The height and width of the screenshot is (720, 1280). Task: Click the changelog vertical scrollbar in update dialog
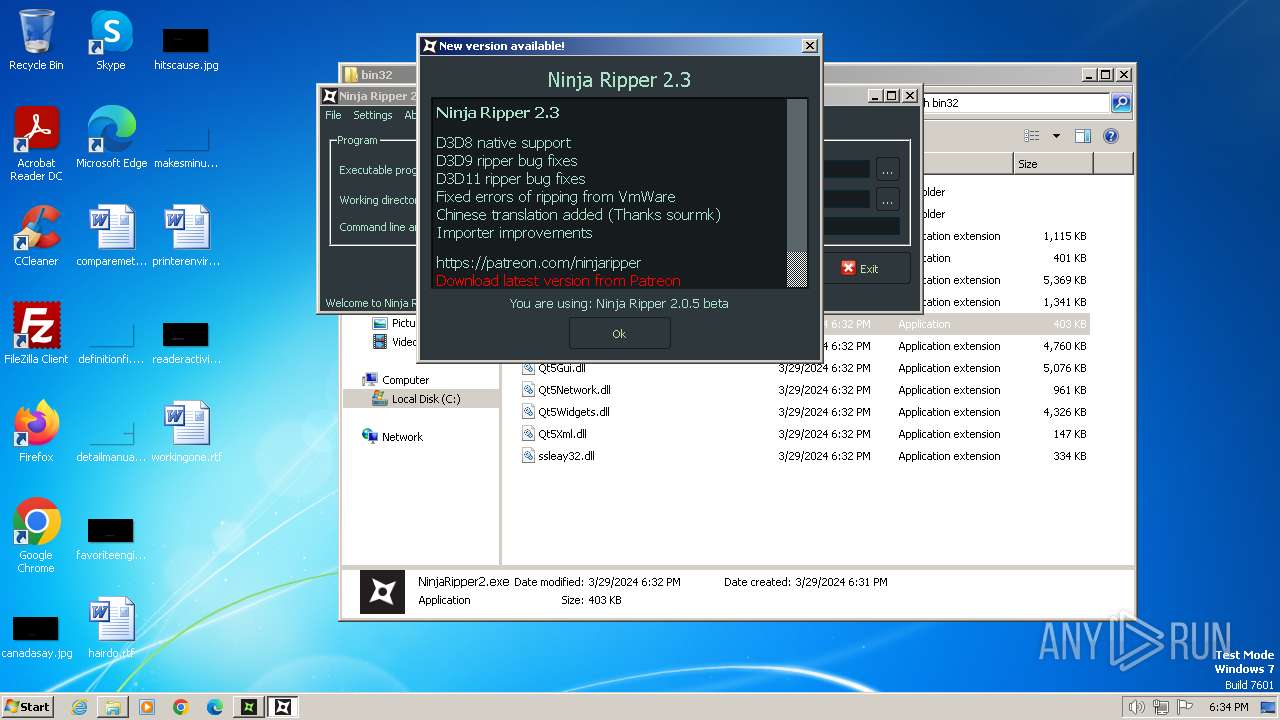(x=796, y=193)
